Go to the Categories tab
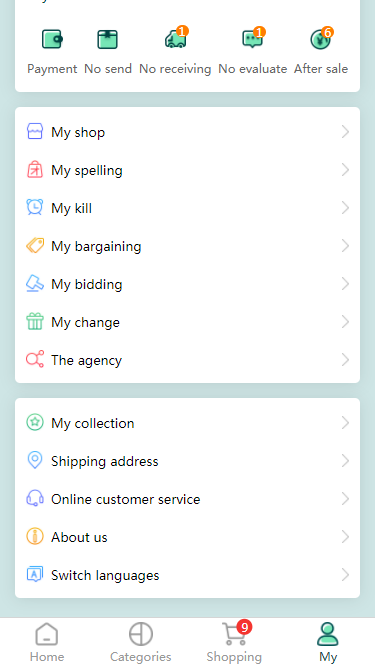 pos(141,642)
